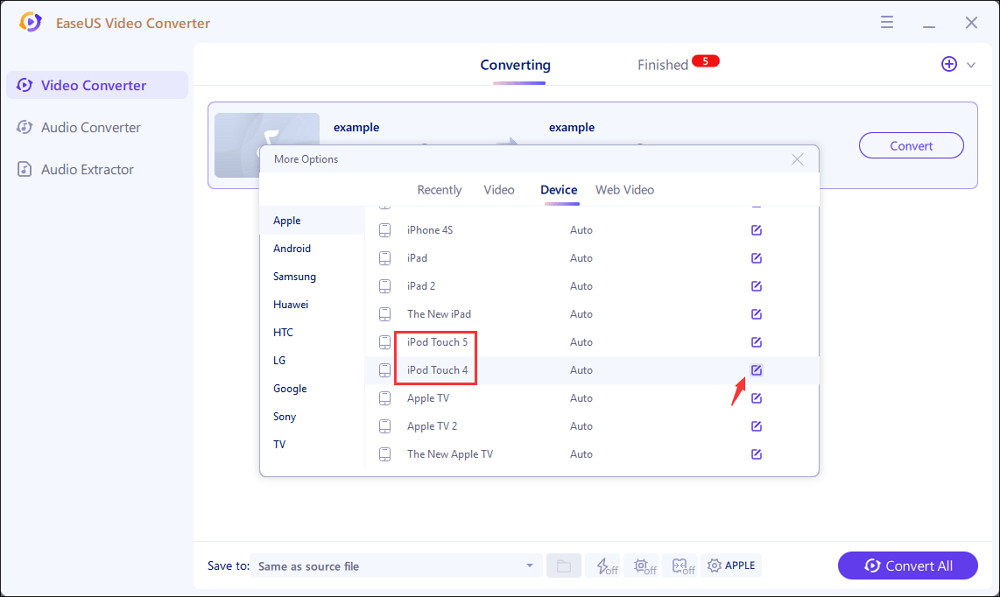Click the add files plus icon
1000x597 pixels.
949,64
